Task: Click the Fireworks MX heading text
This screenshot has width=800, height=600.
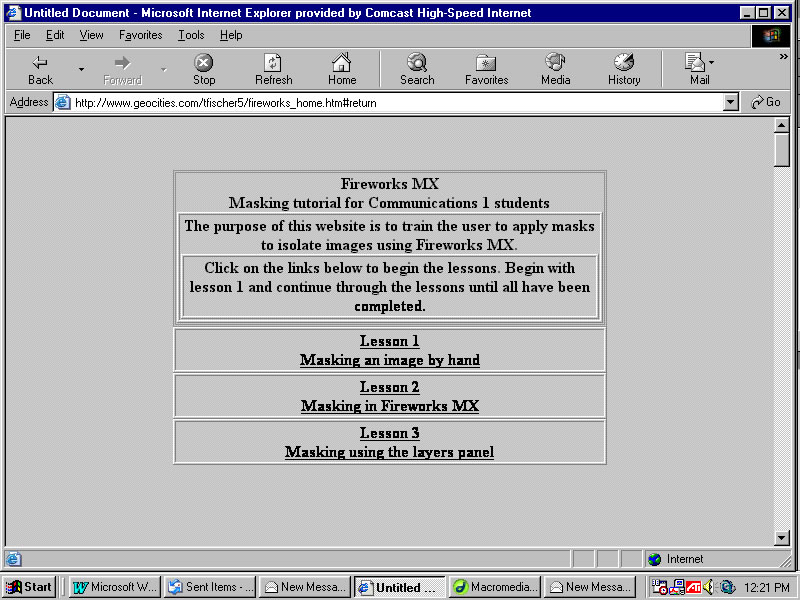Action: (x=389, y=184)
